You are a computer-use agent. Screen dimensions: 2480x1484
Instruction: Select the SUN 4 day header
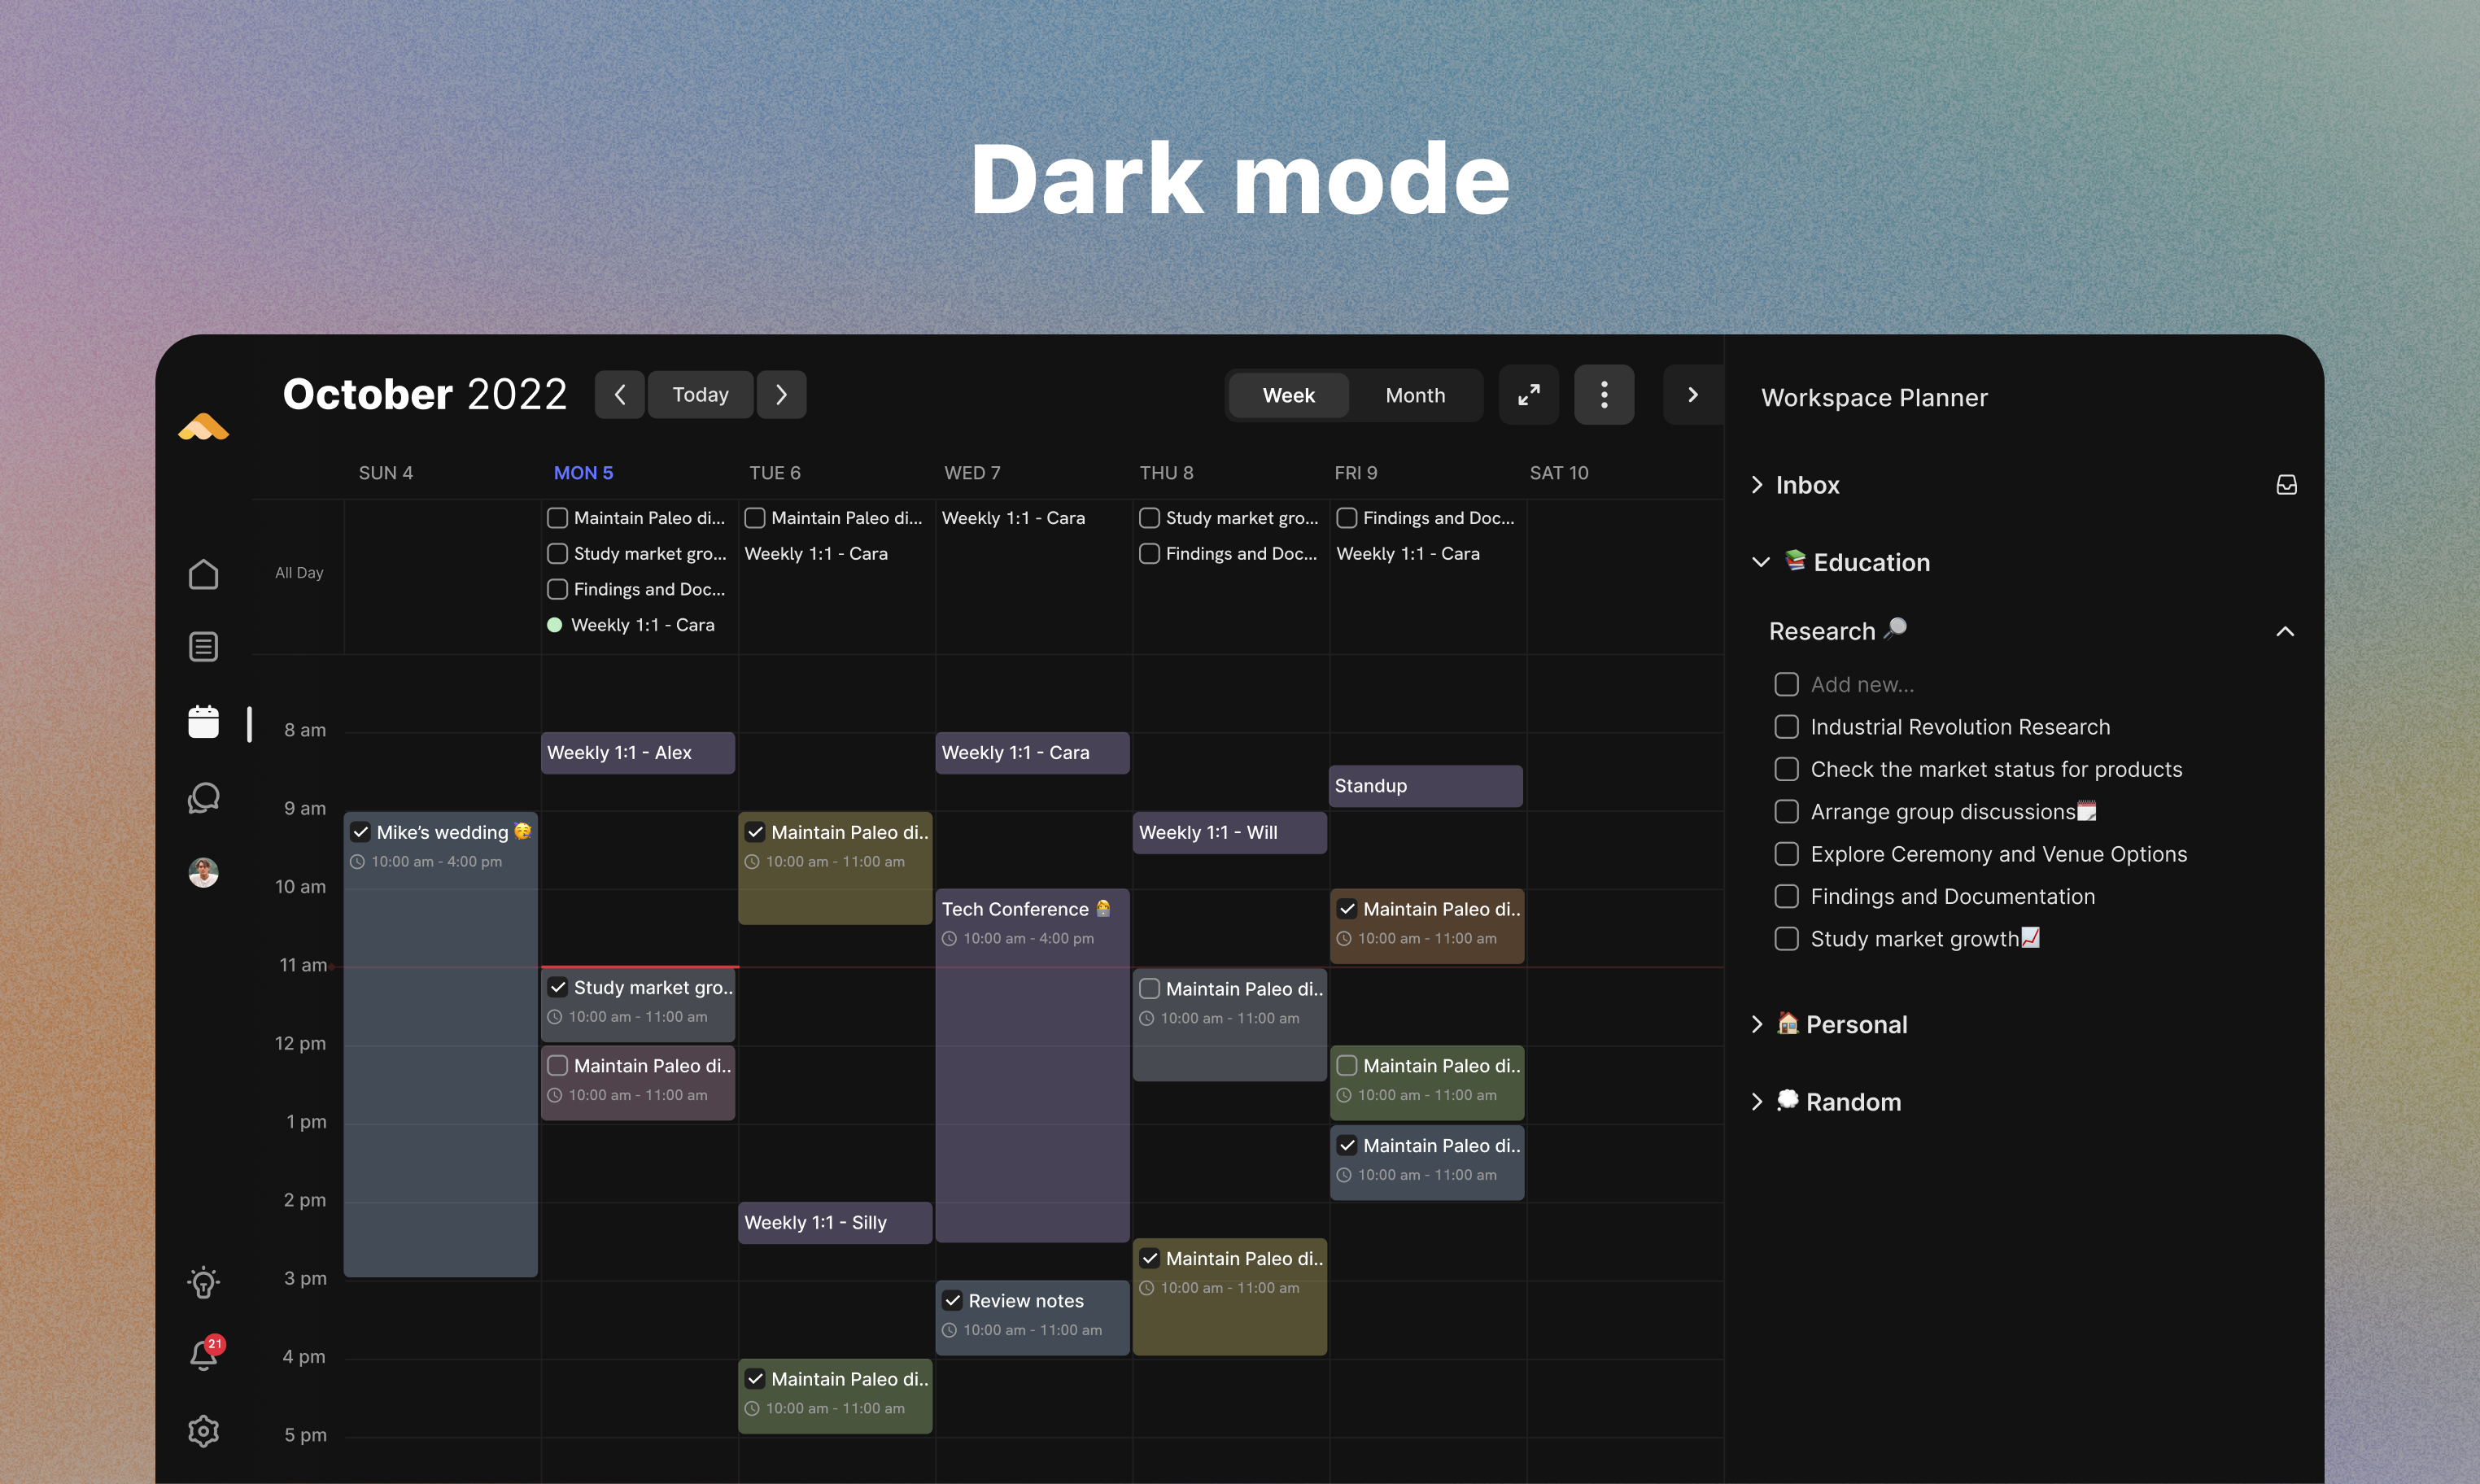pyautogui.click(x=385, y=473)
